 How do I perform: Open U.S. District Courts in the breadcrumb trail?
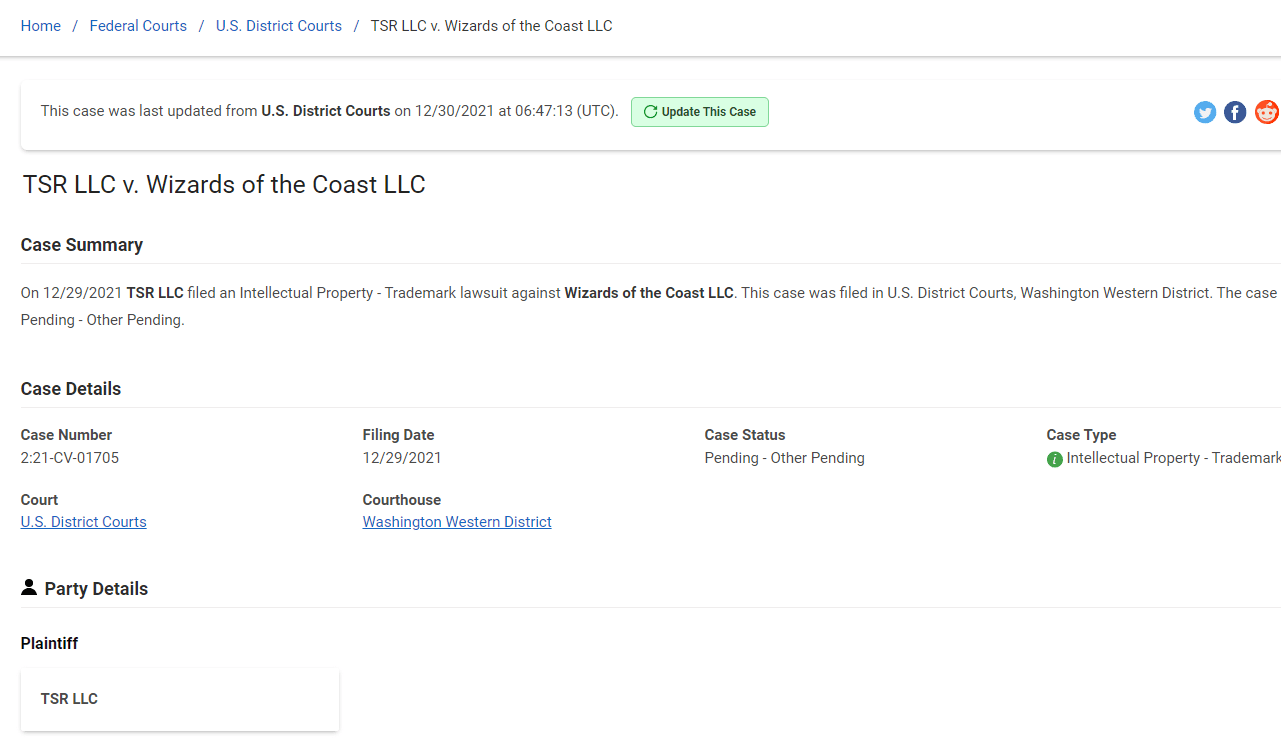pyautogui.click(x=279, y=26)
